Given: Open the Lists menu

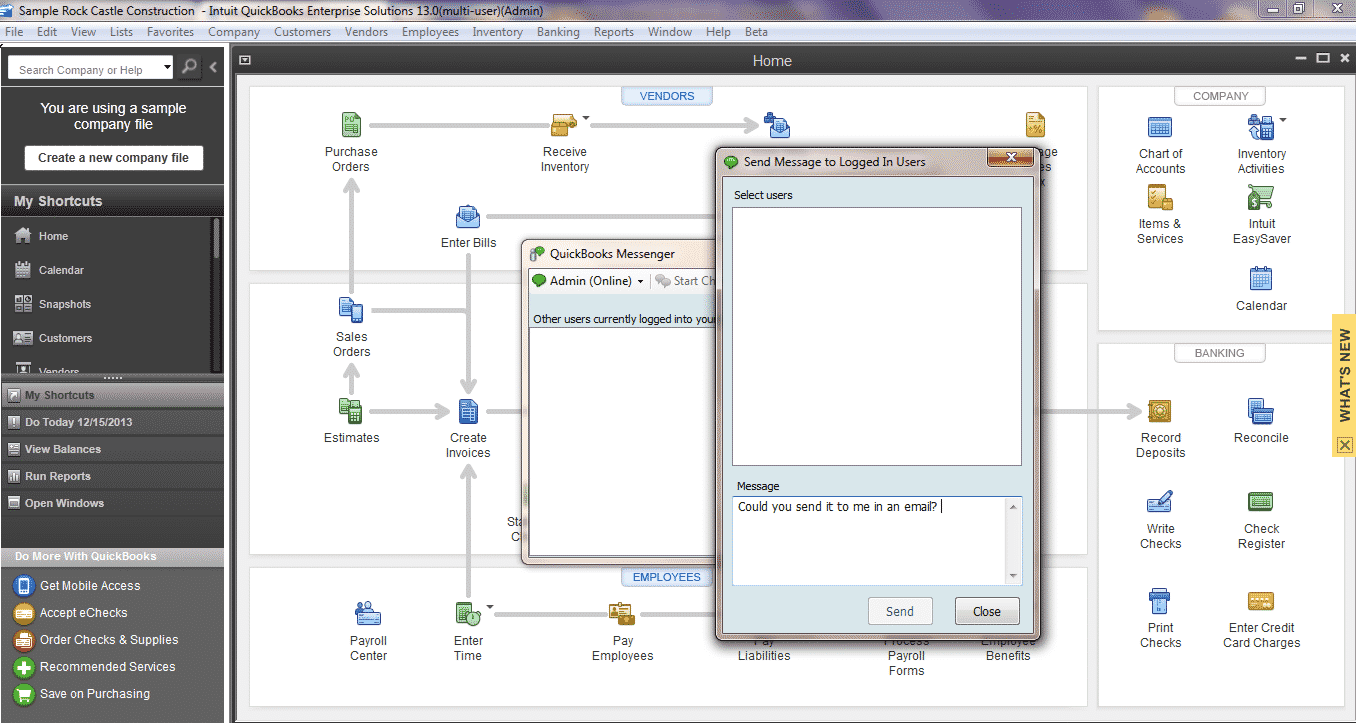Looking at the screenshot, I should [121, 32].
